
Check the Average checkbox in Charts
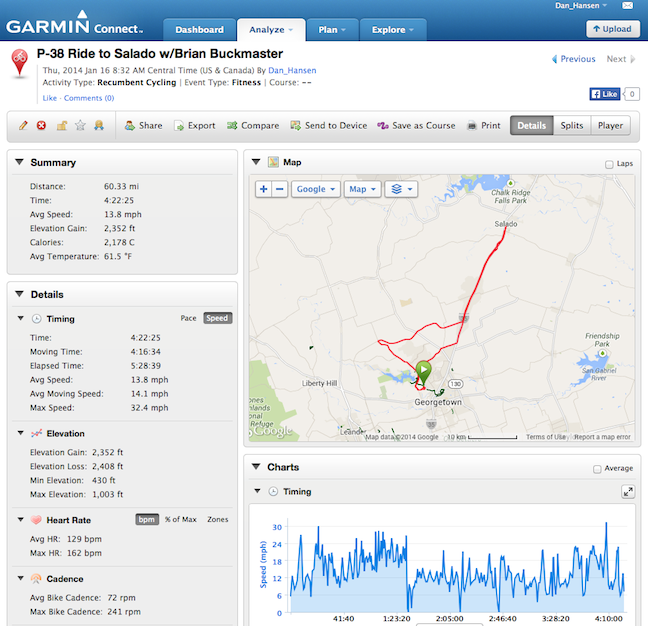597,468
